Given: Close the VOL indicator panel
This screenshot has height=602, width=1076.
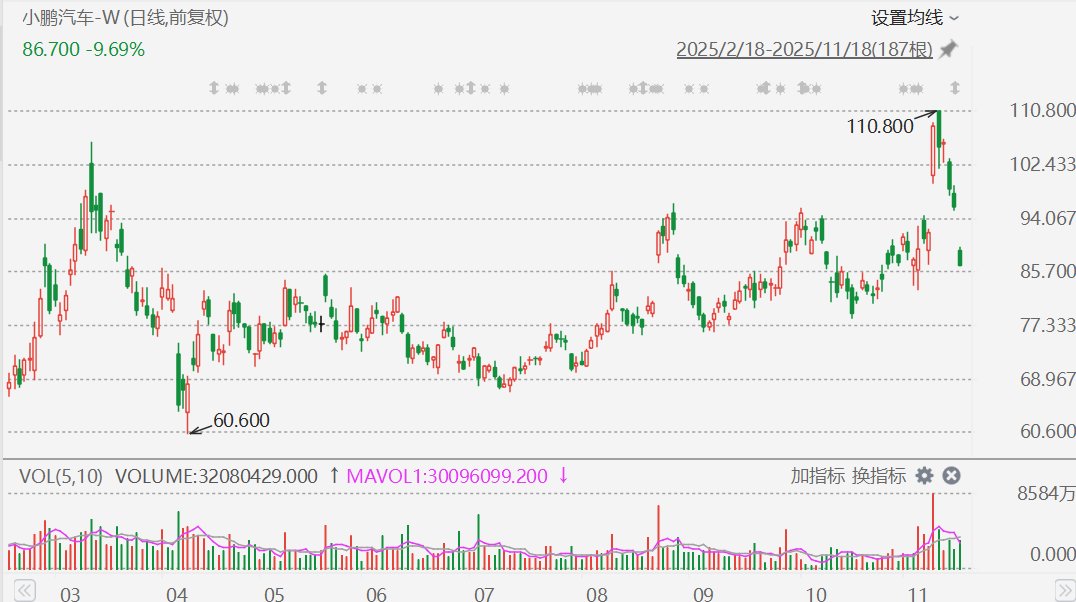Looking at the screenshot, I should point(952,476).
